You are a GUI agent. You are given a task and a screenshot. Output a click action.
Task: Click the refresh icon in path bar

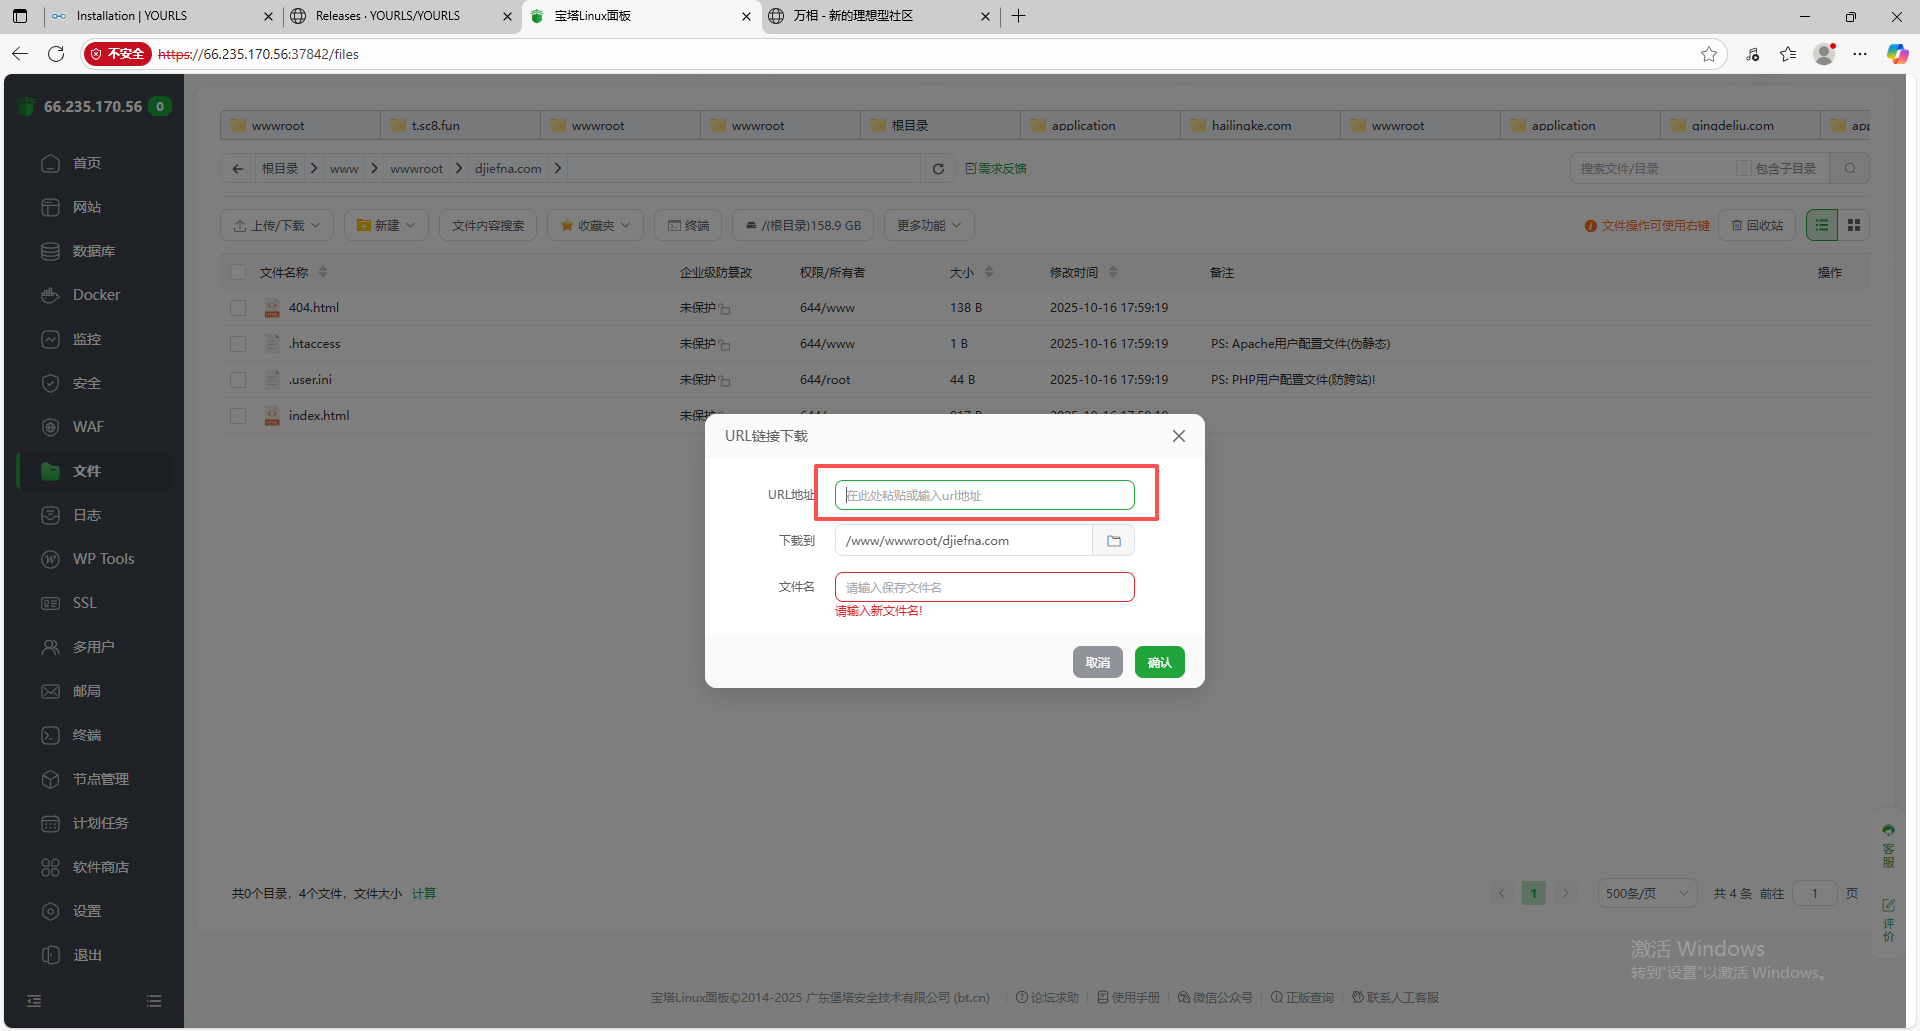click(x=938, y=169)
